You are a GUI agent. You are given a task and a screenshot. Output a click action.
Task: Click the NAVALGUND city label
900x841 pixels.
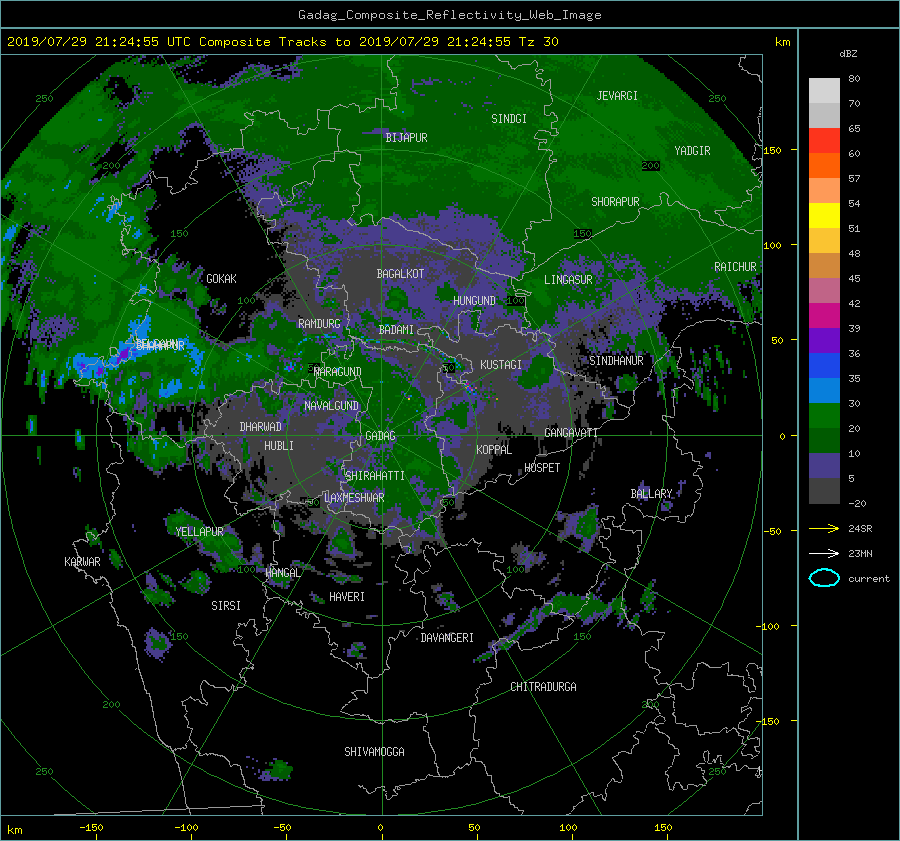coord(331,406)
